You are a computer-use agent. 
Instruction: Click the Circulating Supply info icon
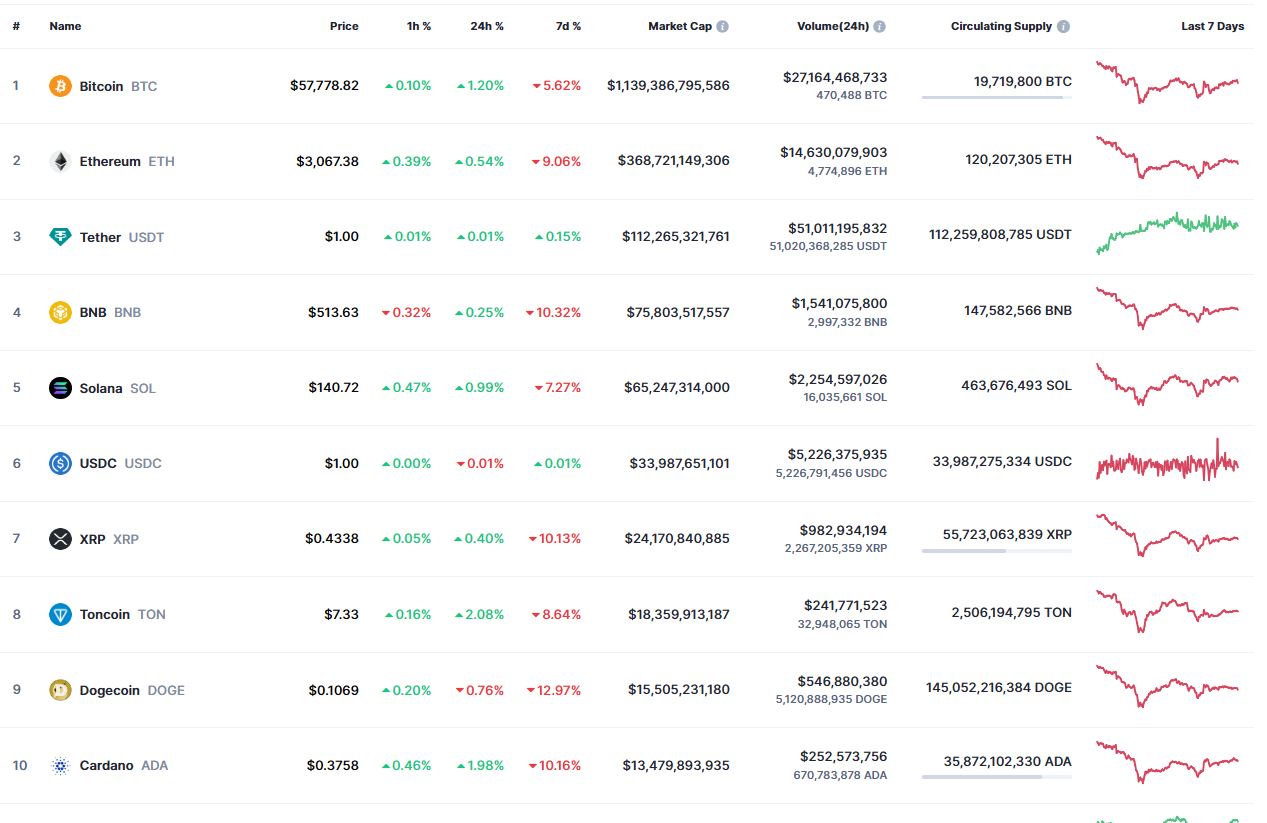pos(1064,27)
